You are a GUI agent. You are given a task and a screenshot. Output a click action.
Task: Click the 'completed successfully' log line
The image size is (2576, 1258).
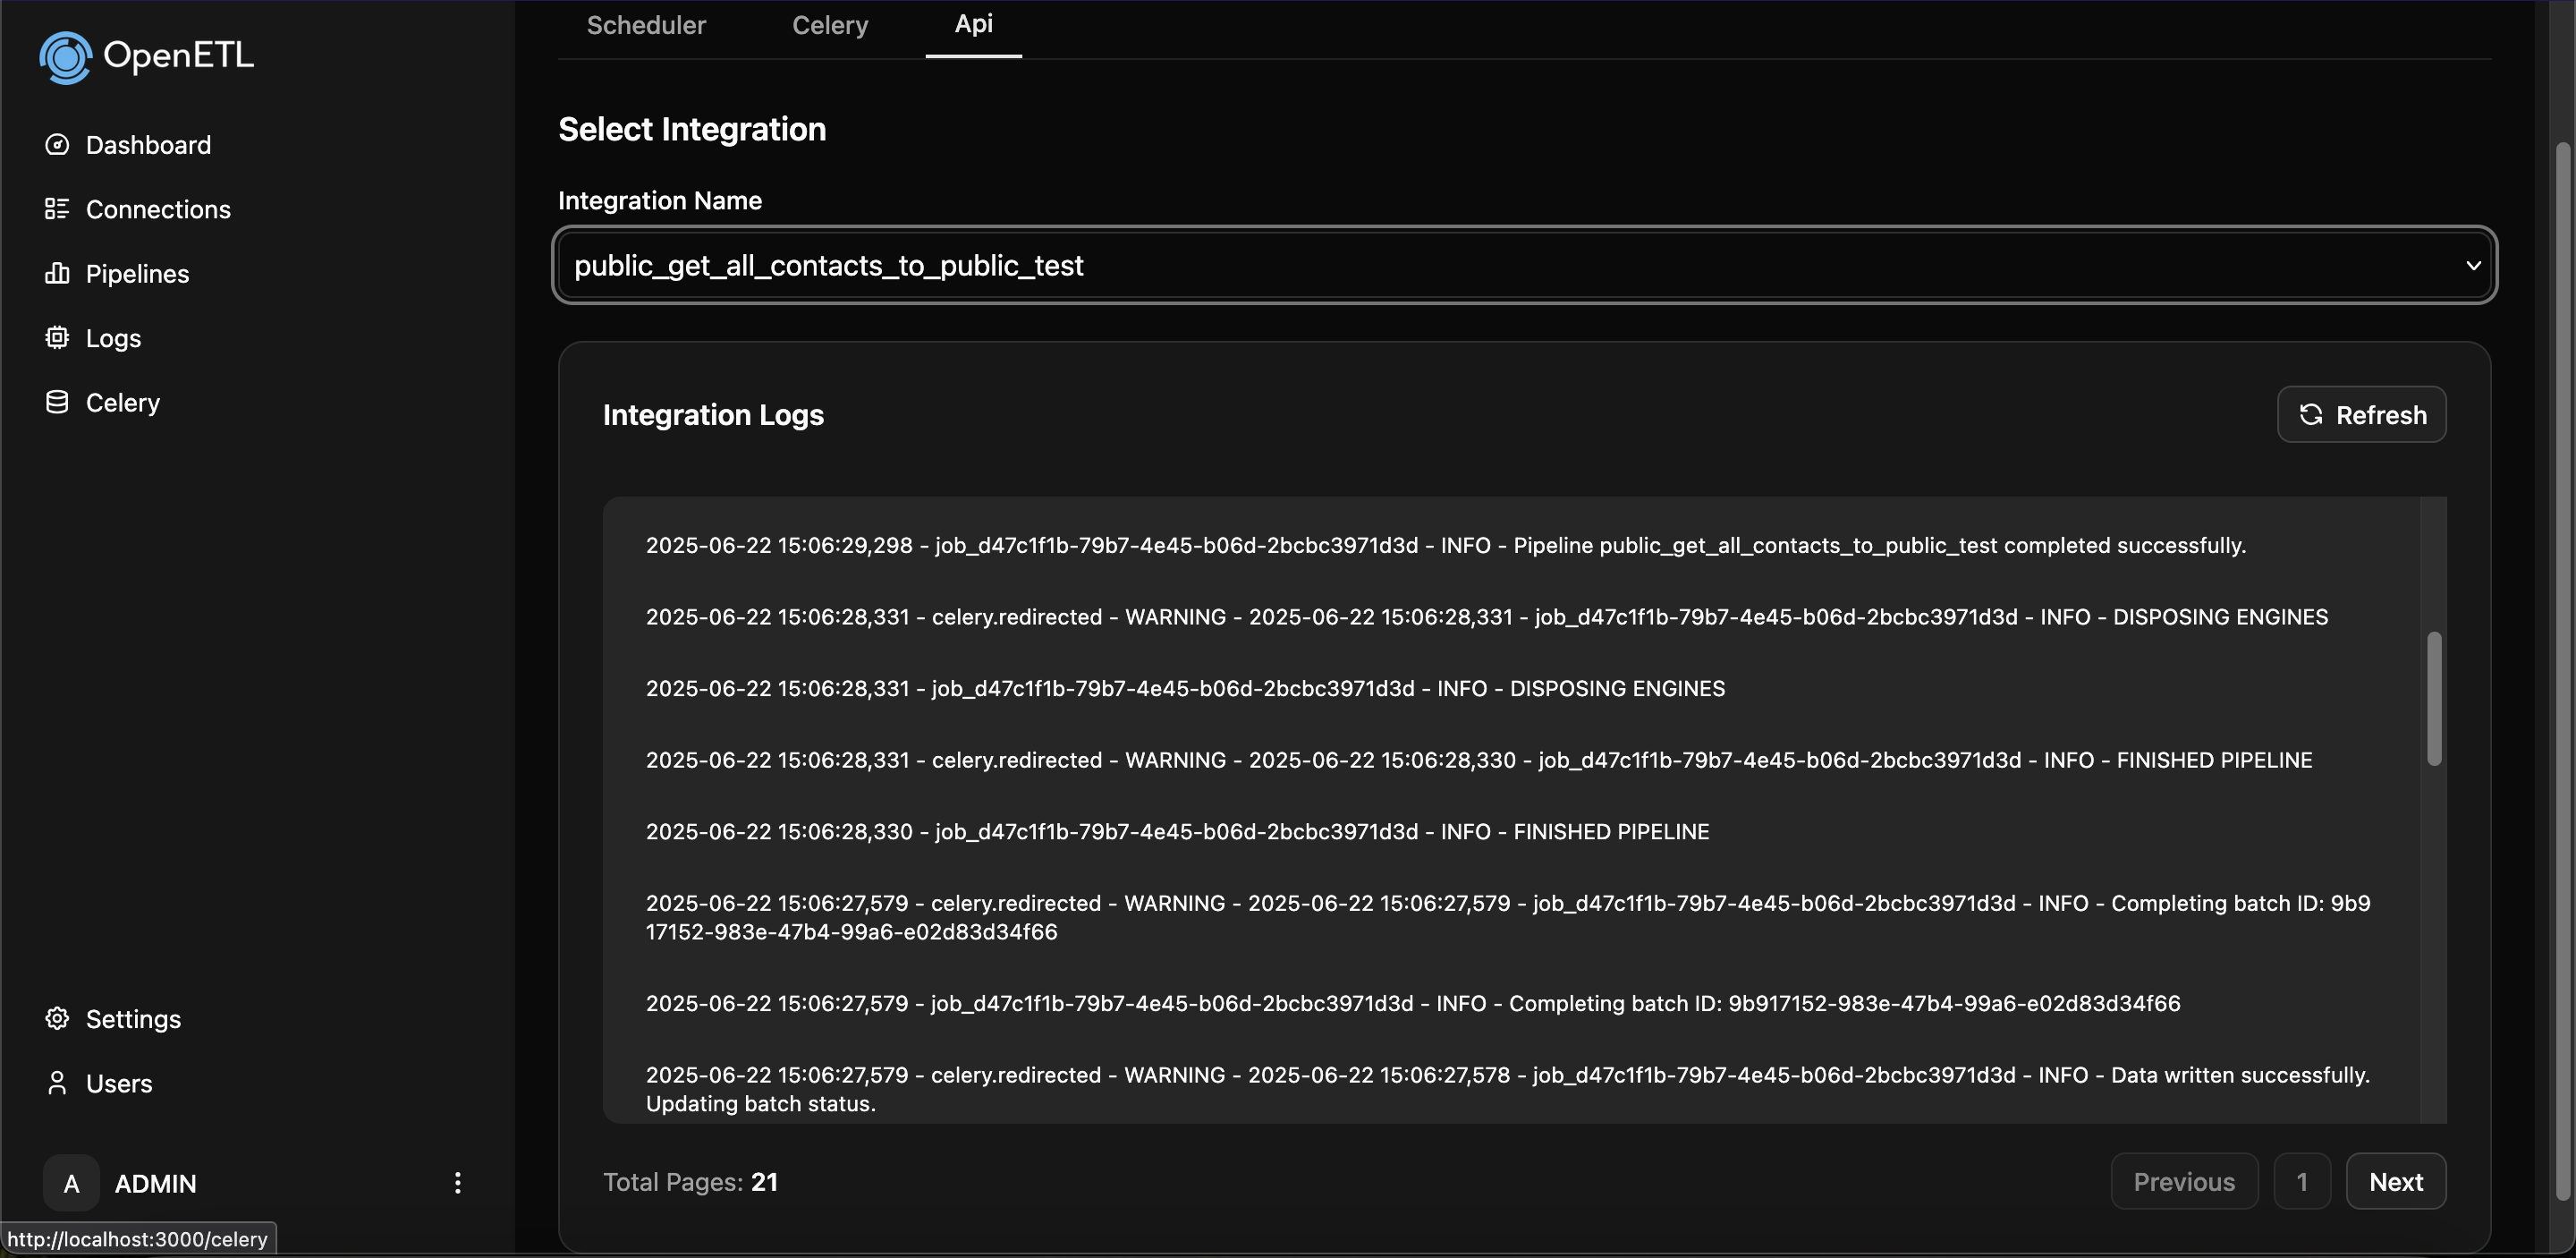click(x=1445, y=546)
